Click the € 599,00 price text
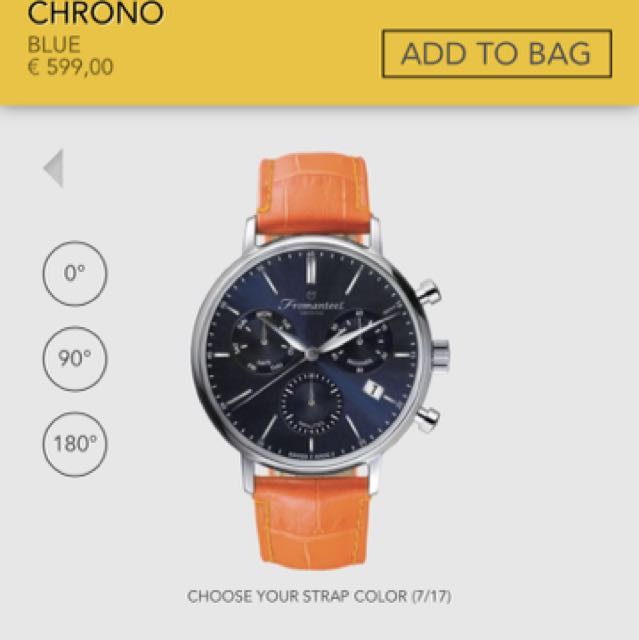Screen dimensions: 639x640 (70, 67)
